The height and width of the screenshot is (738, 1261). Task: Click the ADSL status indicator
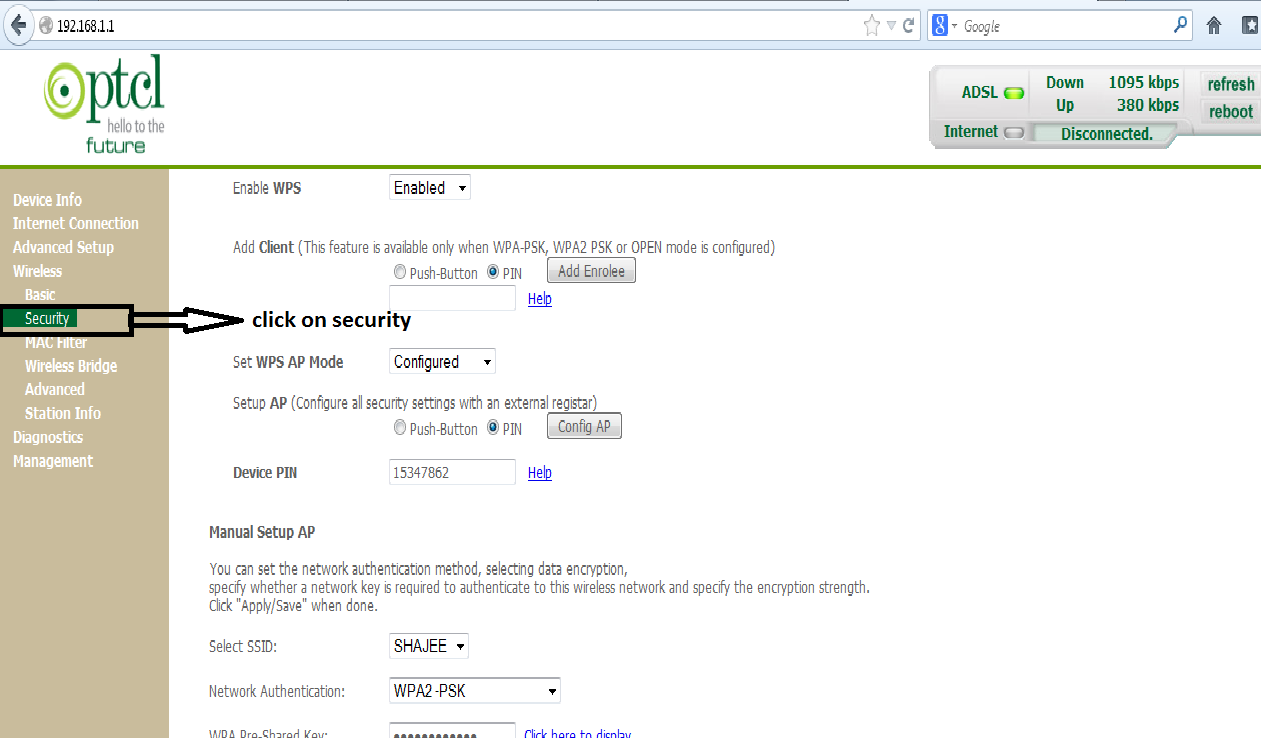(1013, 92)
